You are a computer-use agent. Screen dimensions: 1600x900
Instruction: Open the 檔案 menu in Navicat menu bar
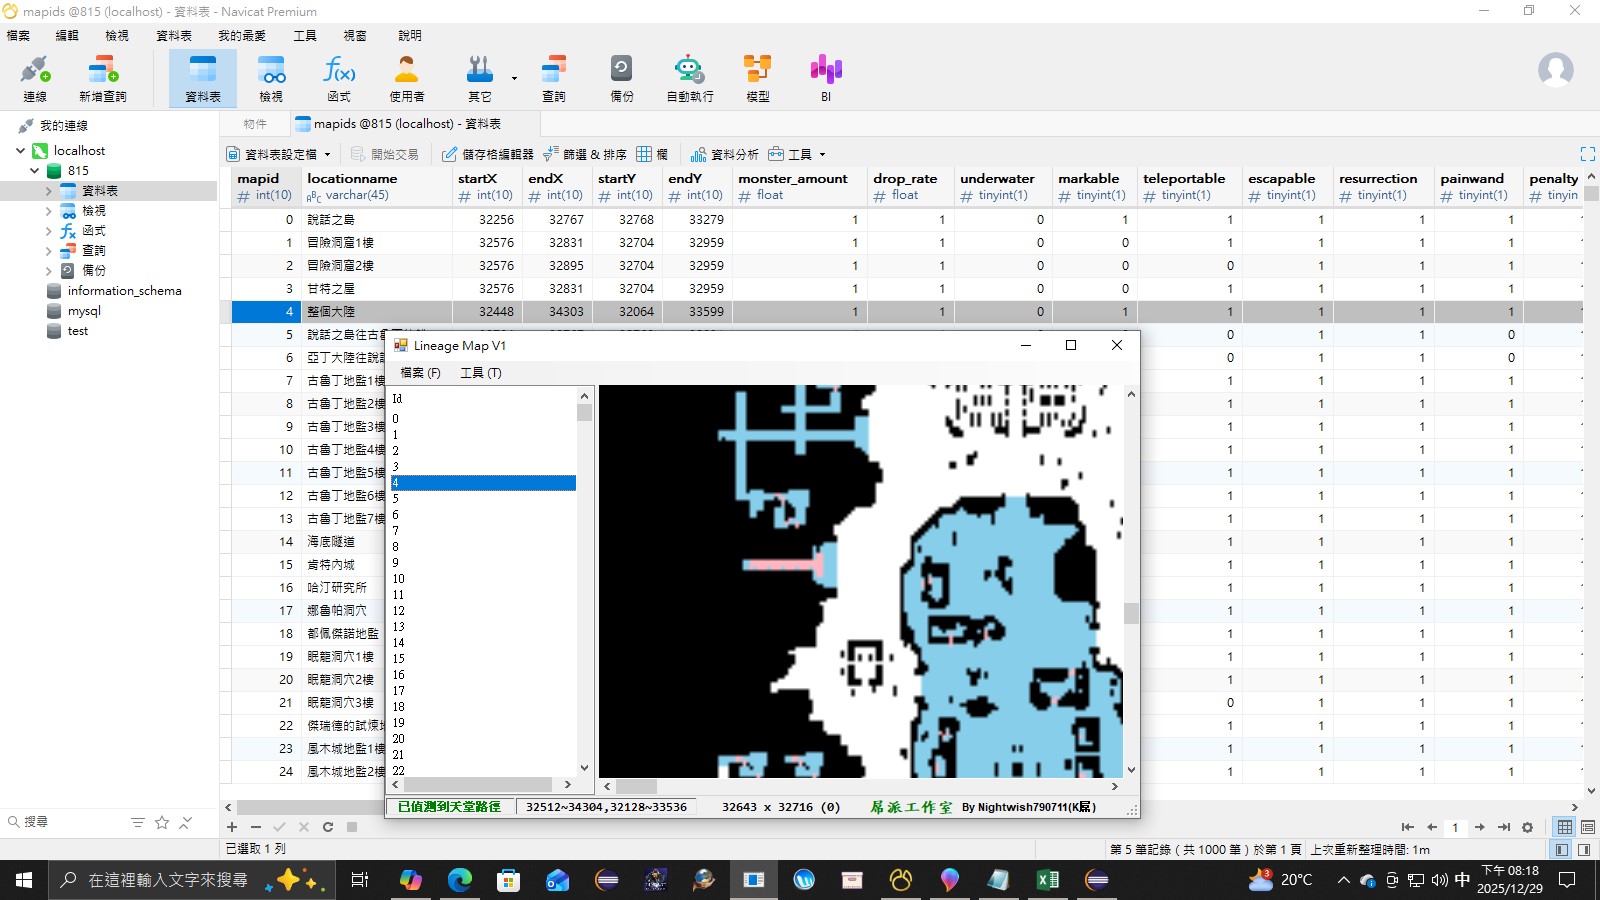(x=18, y=36)
